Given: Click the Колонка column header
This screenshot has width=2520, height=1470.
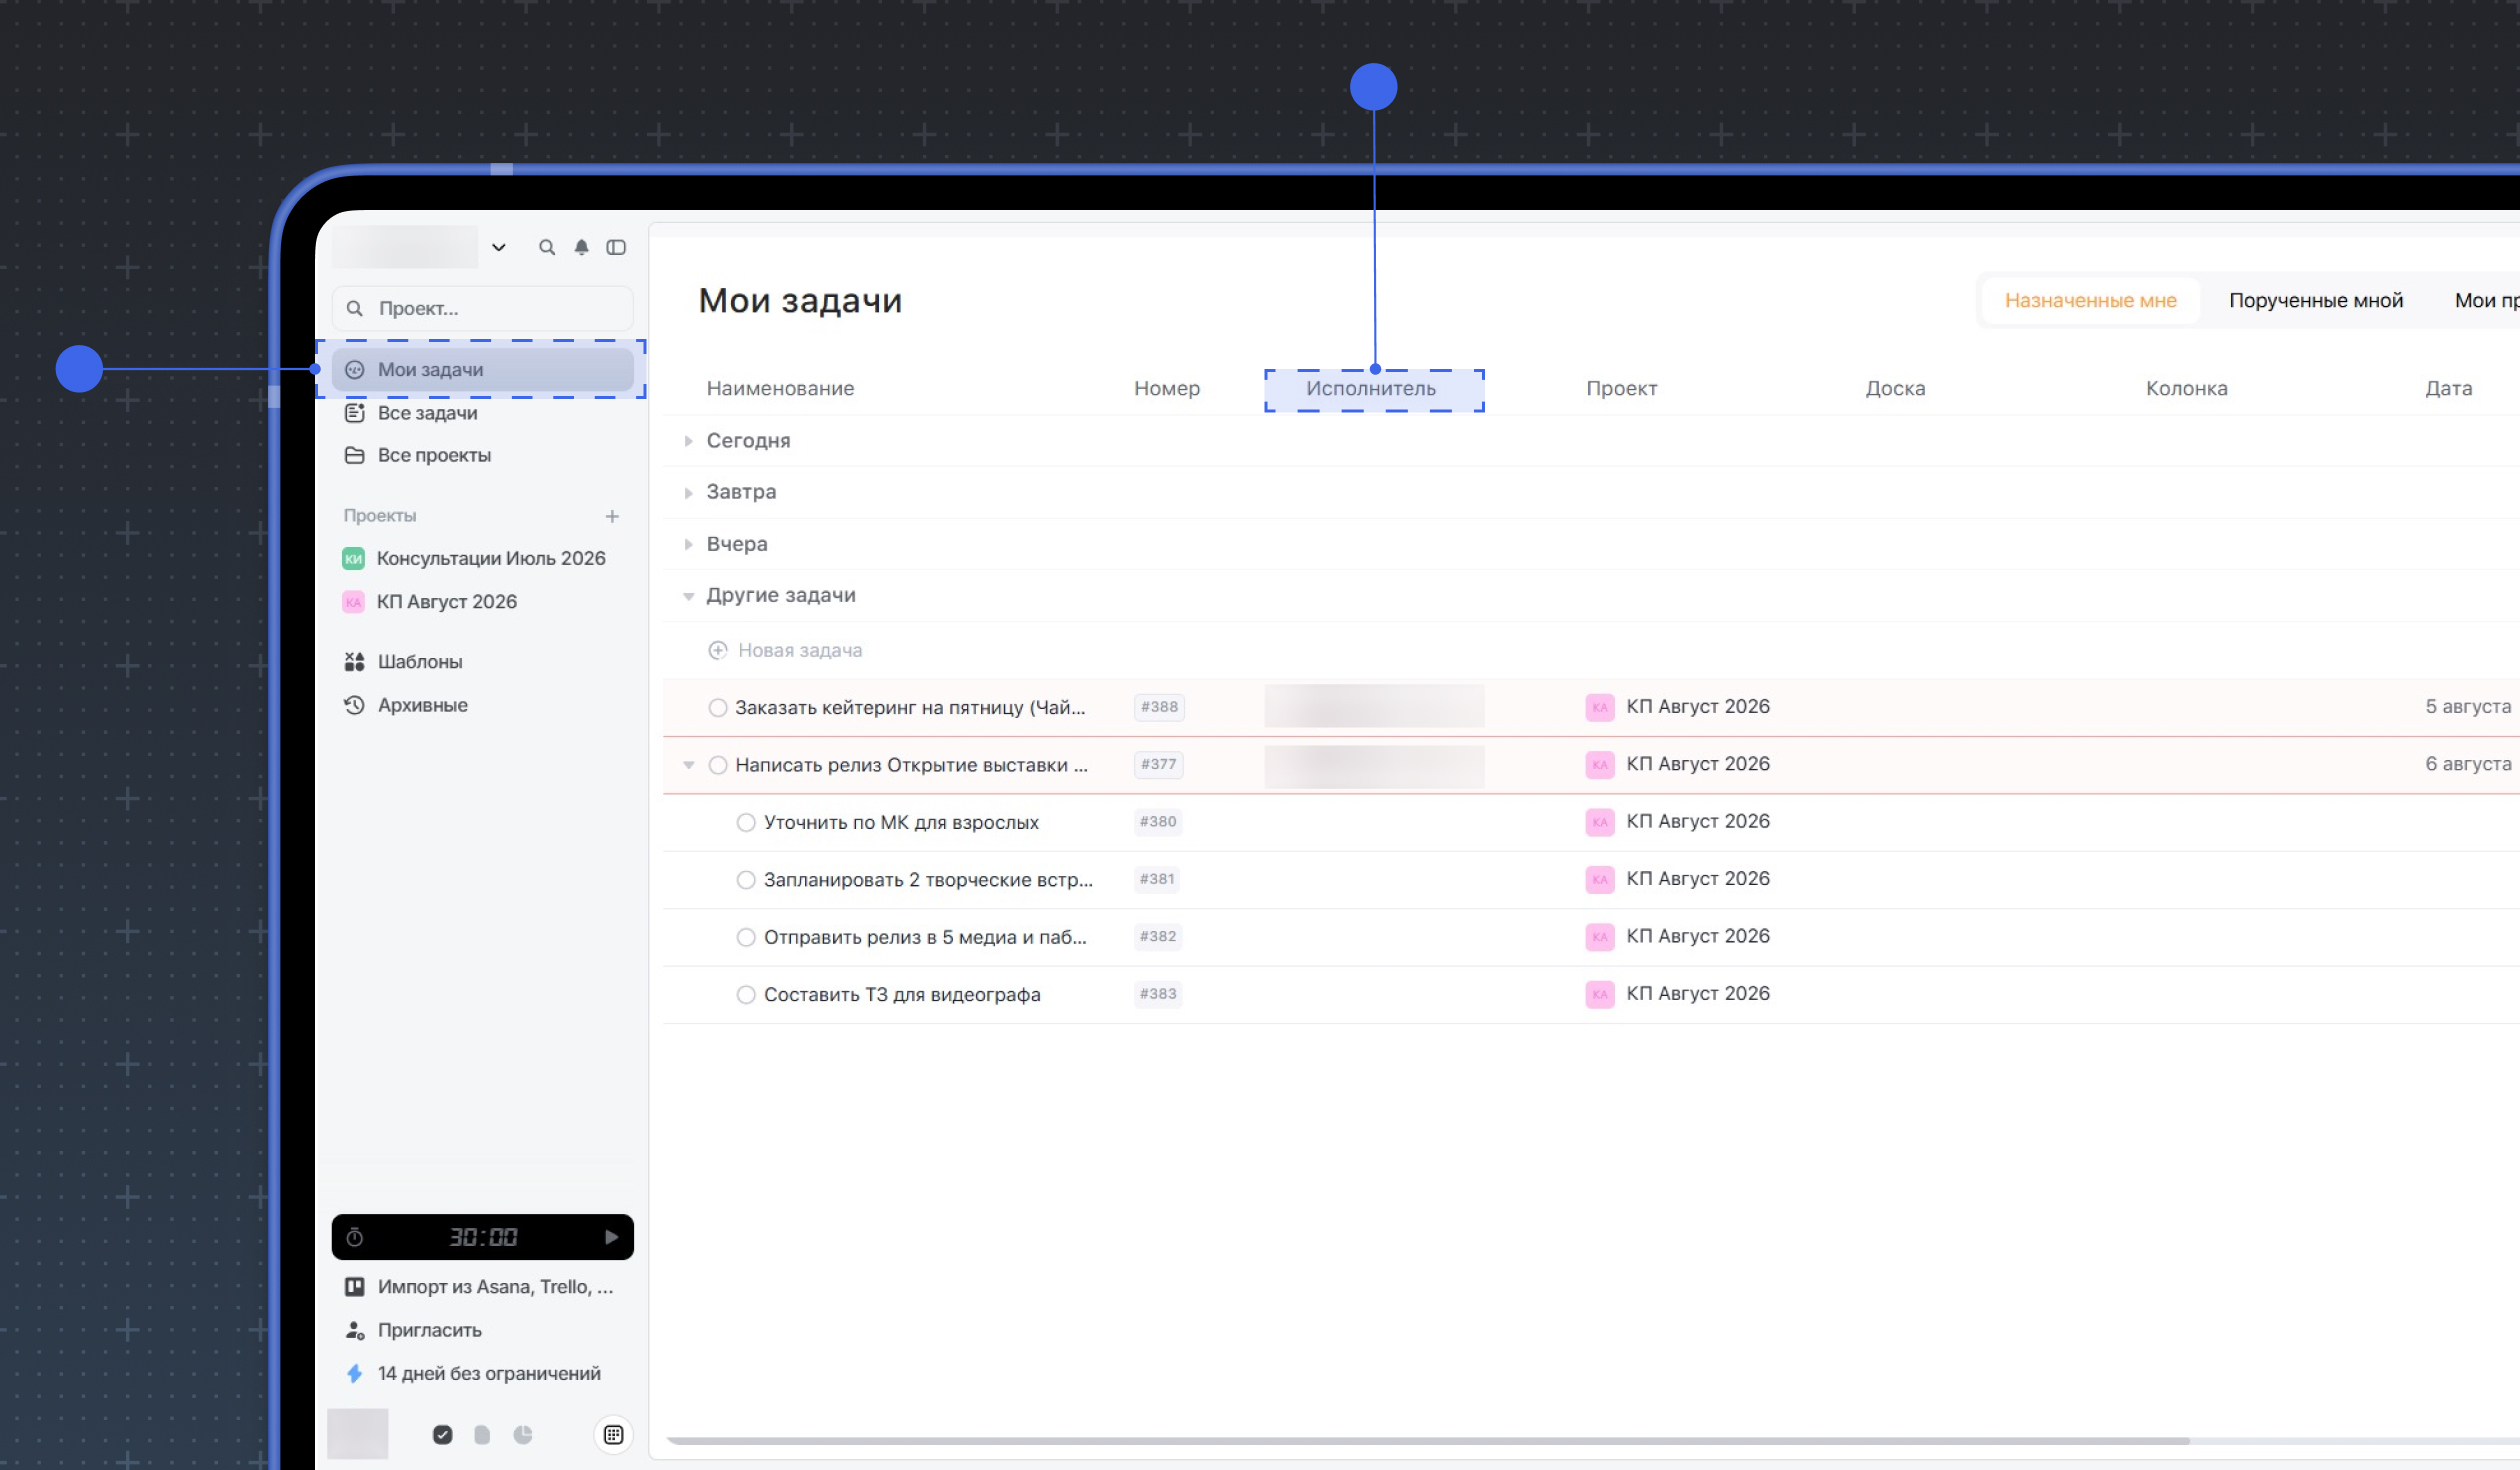Looking at the screenshot, I should point(2186,388).
